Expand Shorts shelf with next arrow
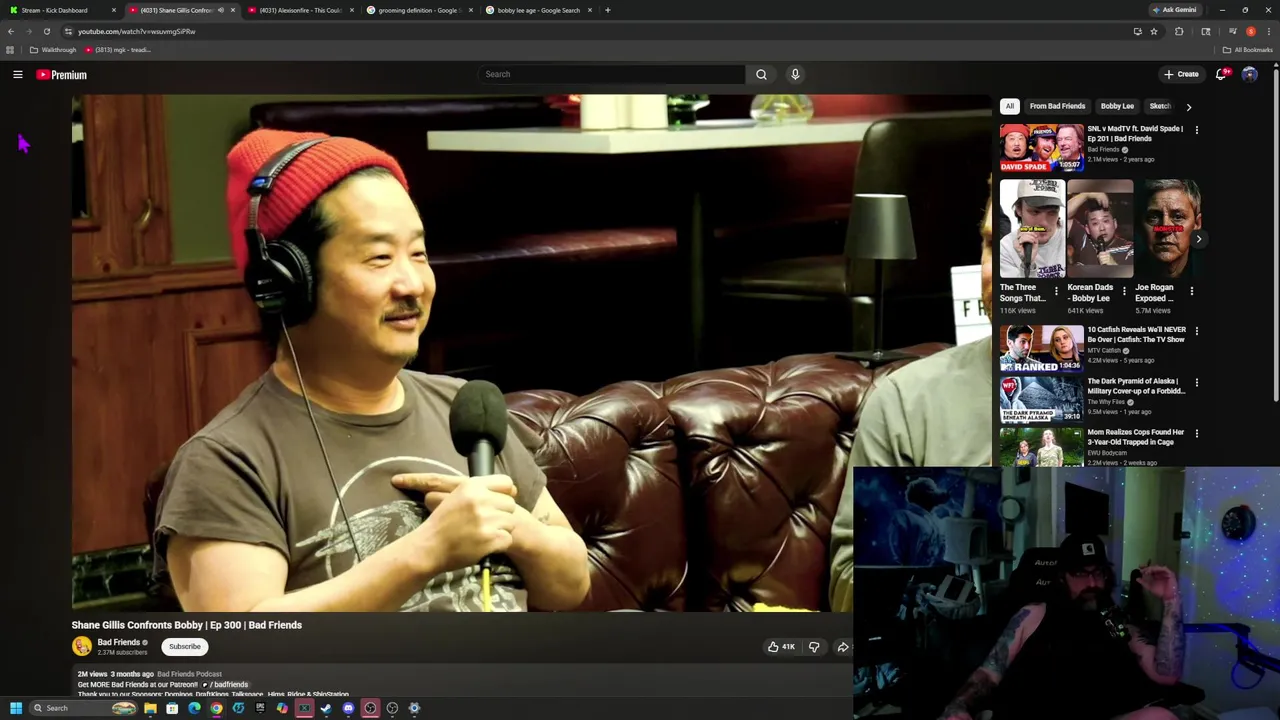This screenshot has width=1280, height=720. [1198, 239]
